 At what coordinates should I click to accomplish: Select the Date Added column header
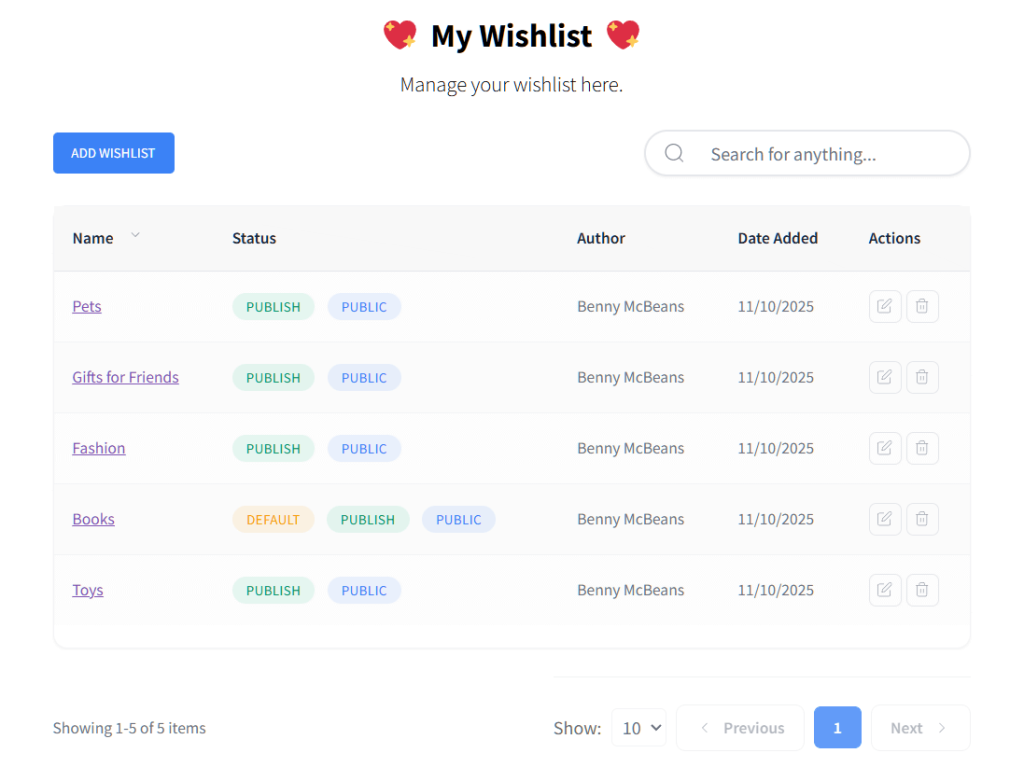click(x=778, y=238)
